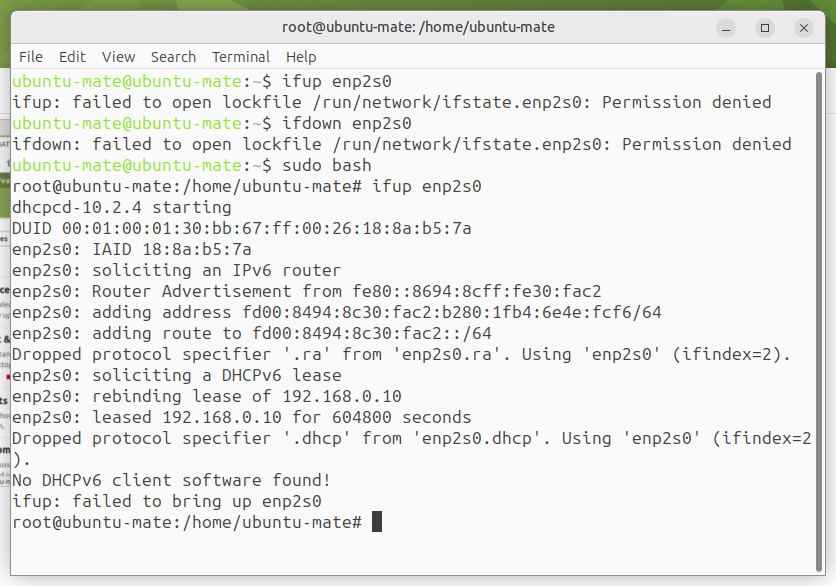Open the Edit menu
Image resolution: width=836 pixels, height=586 pixels.
point(72,57)
